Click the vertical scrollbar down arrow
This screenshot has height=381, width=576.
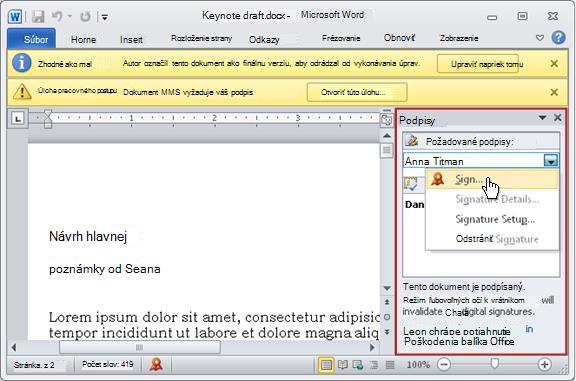[x=387, y=288]
